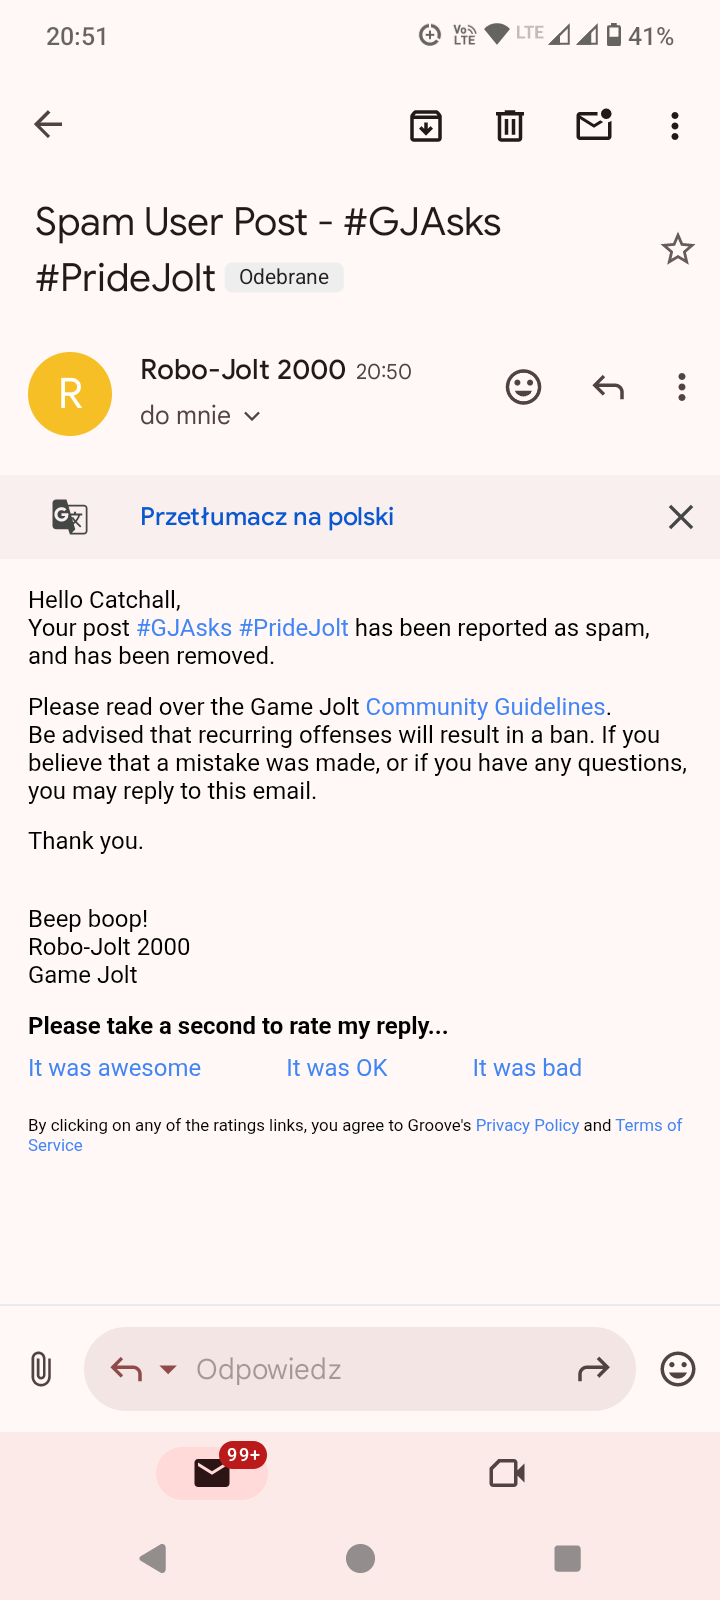Delete the email using the trash icon

coord(510,126)
